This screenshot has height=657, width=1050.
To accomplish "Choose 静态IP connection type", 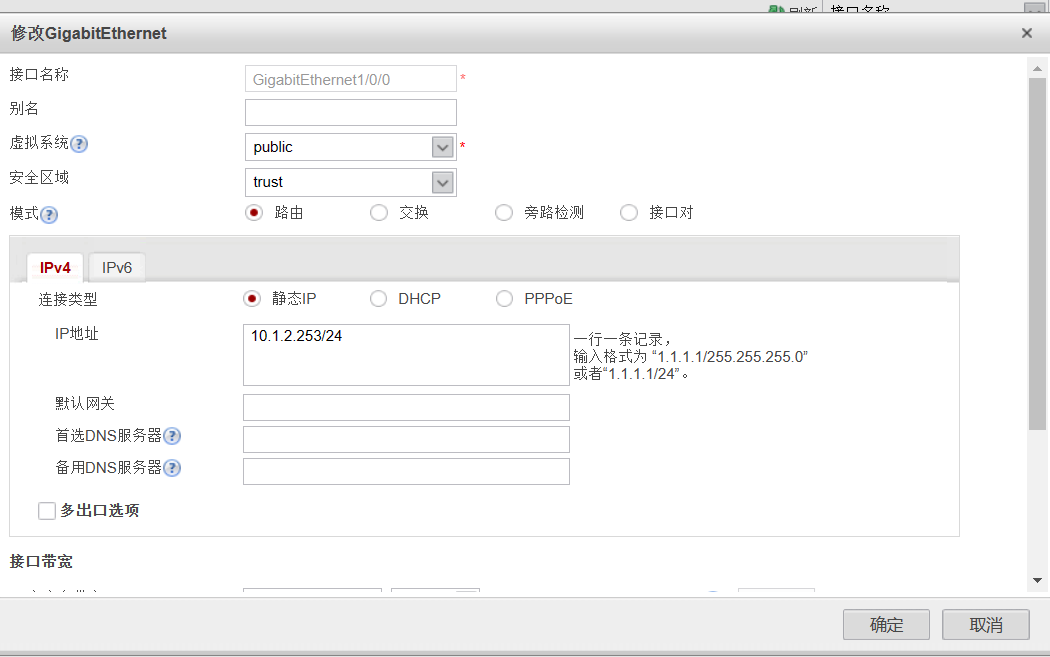I will [252, 299].
